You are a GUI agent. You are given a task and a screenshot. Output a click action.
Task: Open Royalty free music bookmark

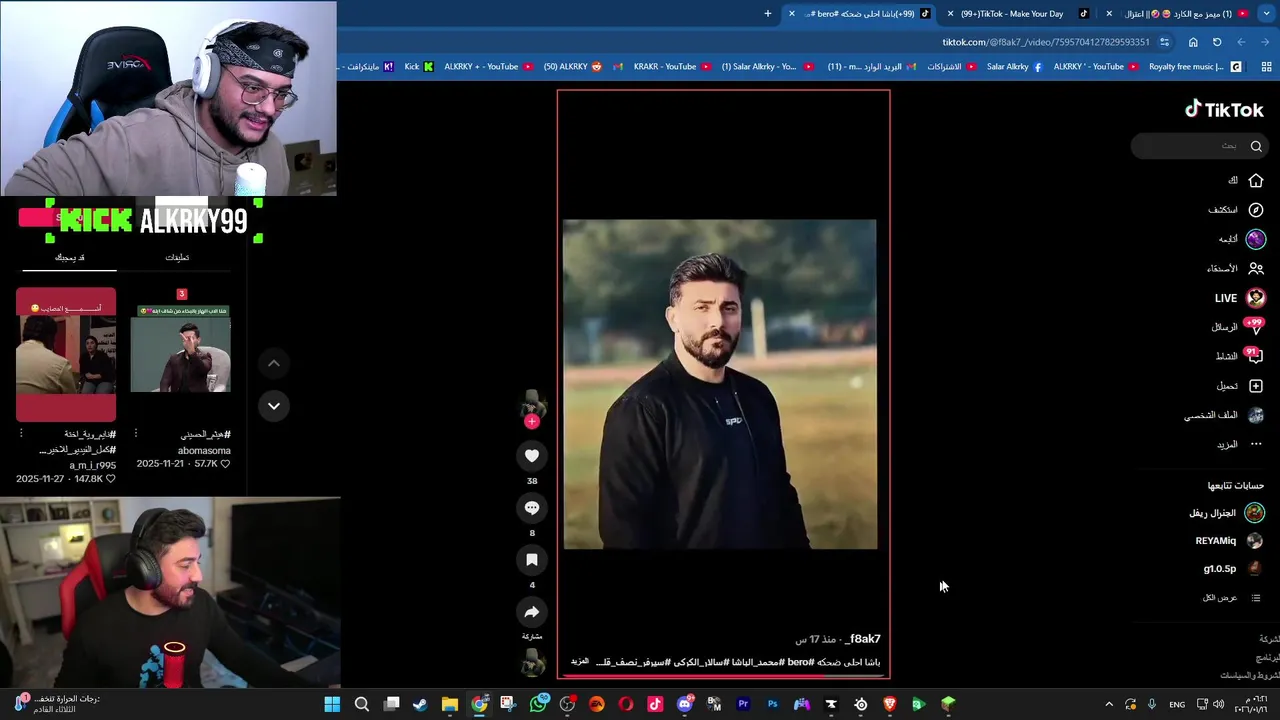[1195, 67]
